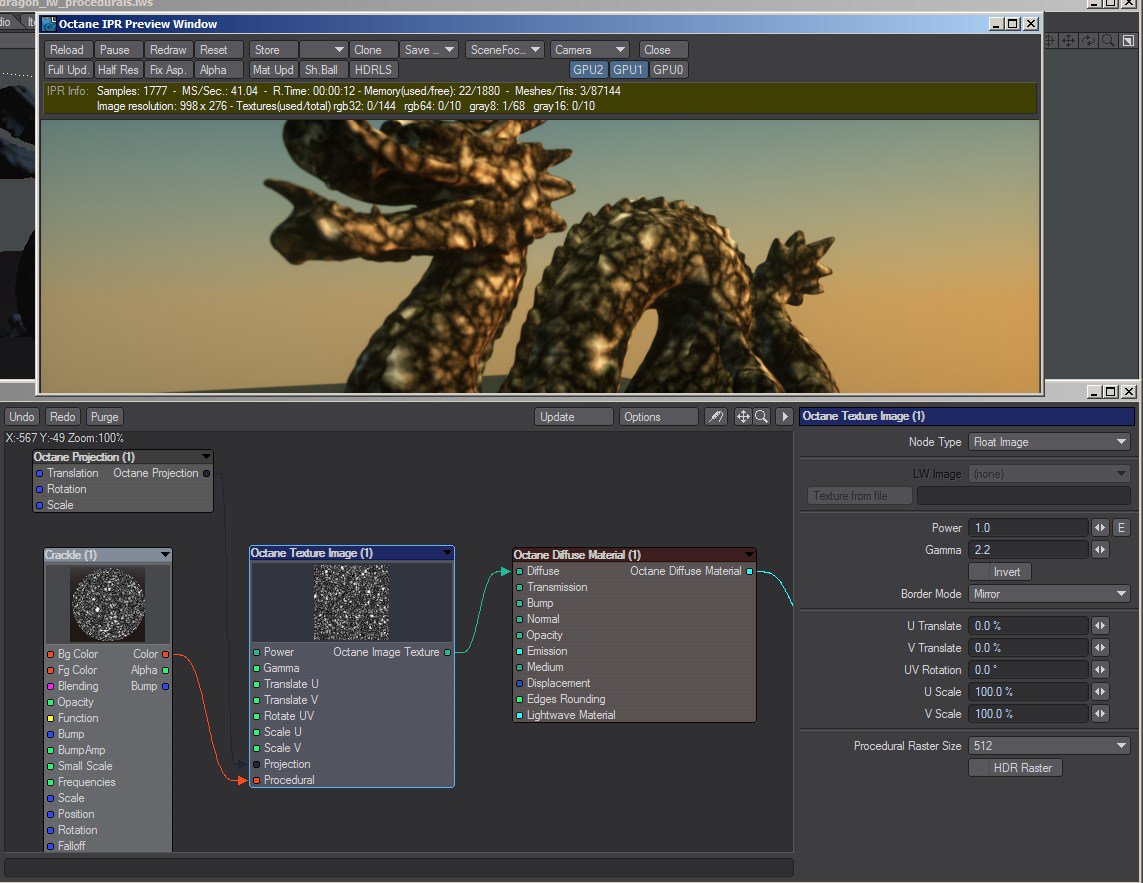Click the Undo button in node editor
This screenshot has height=883, width=1143.
pyautogui.click(x=21, y=416)
